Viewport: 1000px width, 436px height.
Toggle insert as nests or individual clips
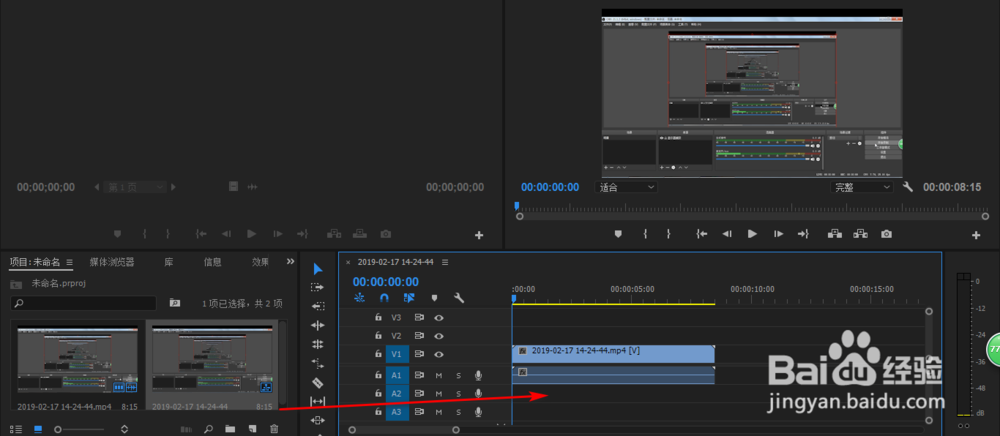point(359,297)
